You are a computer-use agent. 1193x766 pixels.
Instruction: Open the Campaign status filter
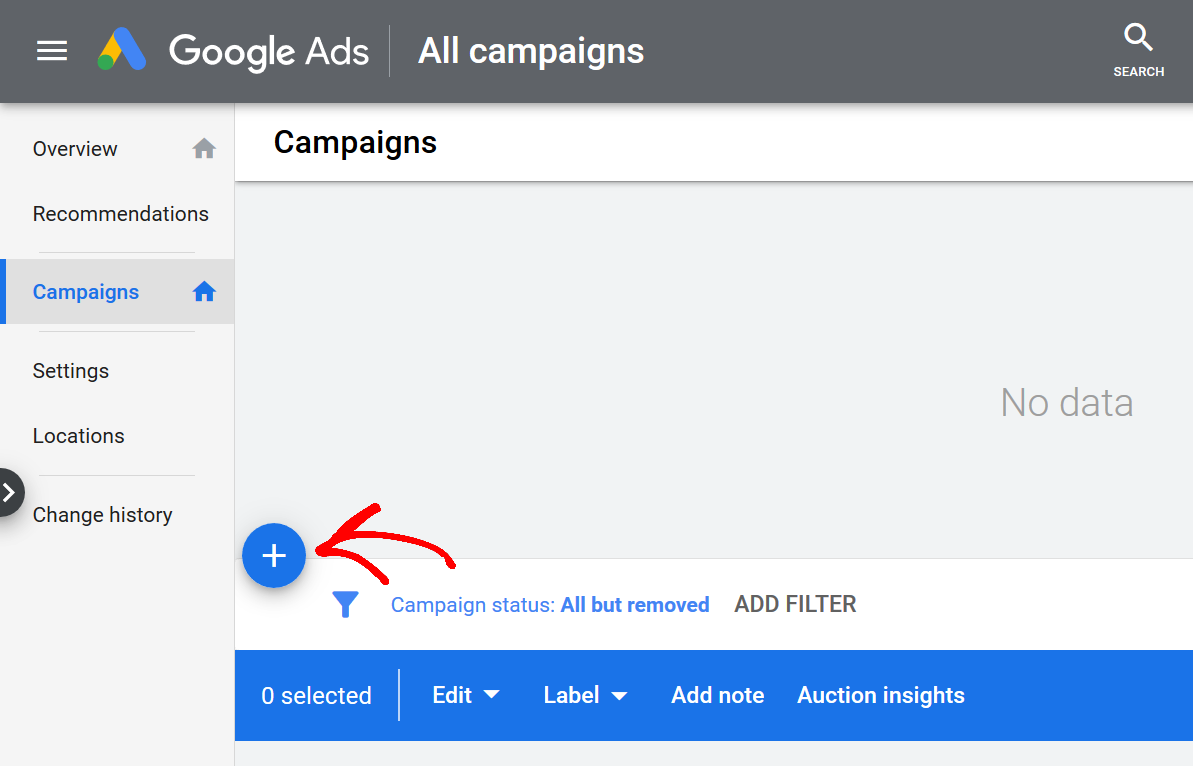(550, 604)
